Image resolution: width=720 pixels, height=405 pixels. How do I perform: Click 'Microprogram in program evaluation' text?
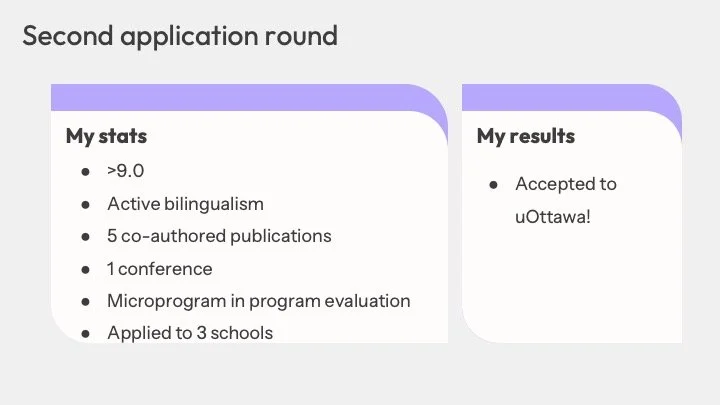(x=259, y=301)
